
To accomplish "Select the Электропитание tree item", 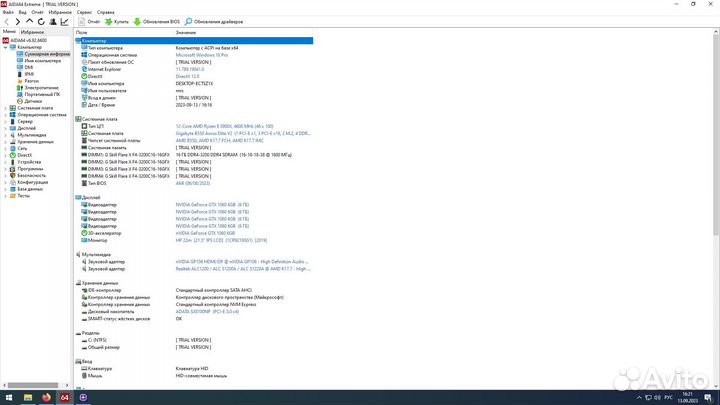I will (41, 88).
